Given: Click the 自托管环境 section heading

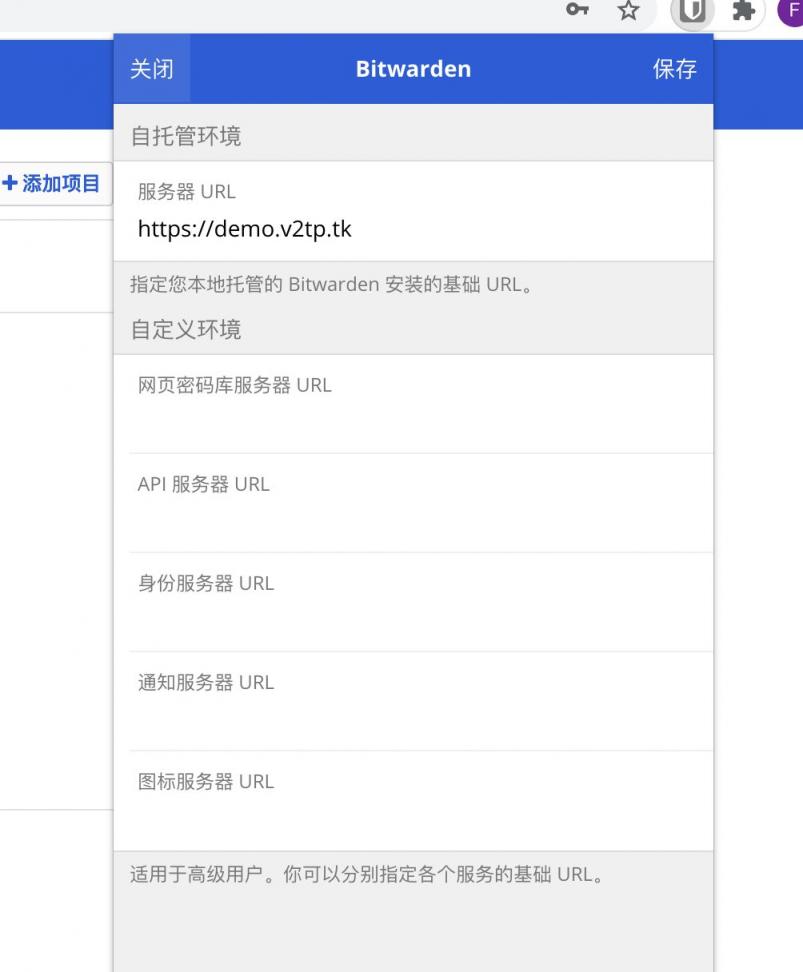Looking at the screenshot, I should pos(186,136).
